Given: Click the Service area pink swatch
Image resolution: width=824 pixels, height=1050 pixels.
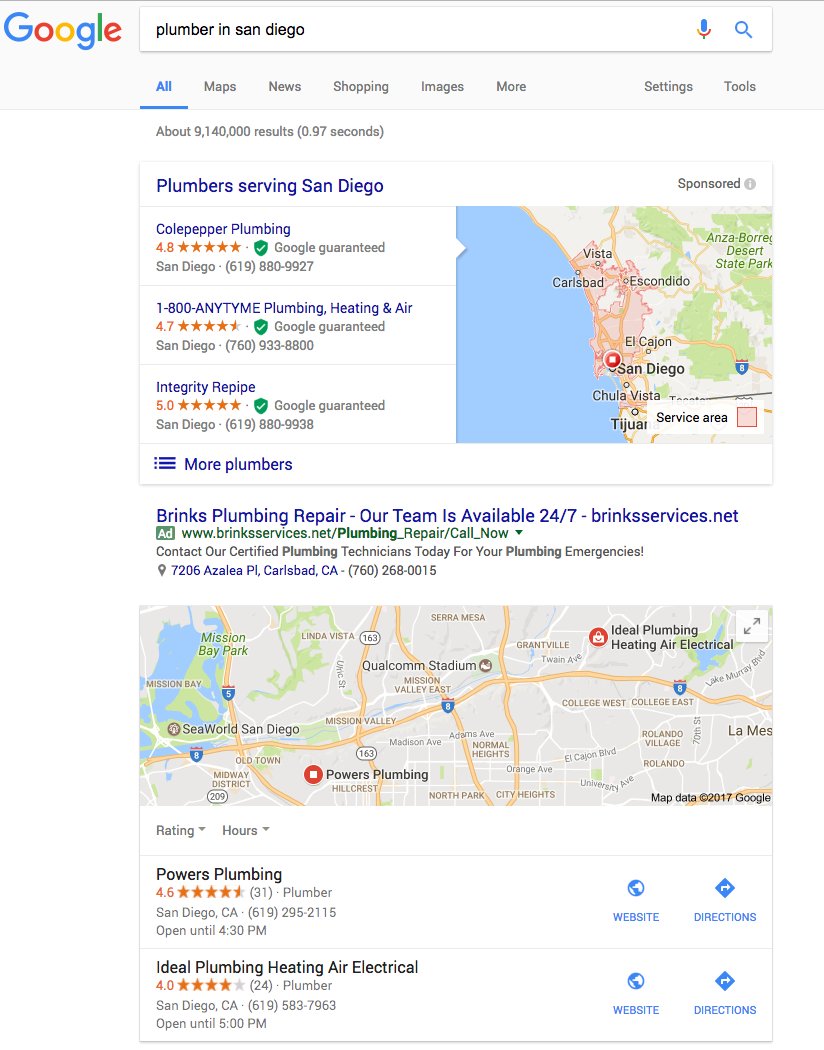Looking at the screenshot, I should (x=746, y=417).
